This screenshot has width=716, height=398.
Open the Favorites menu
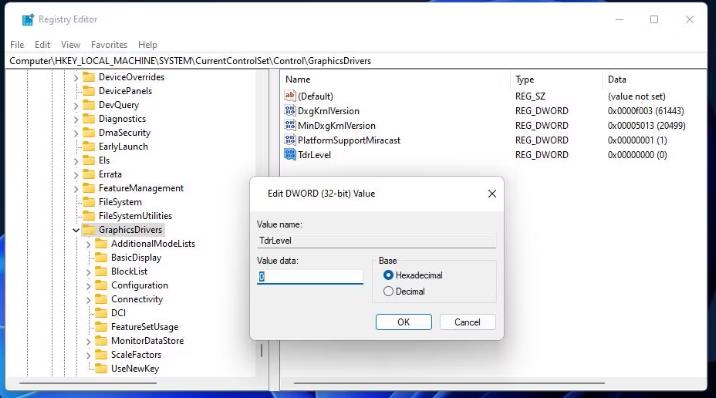tap(109, 45)
